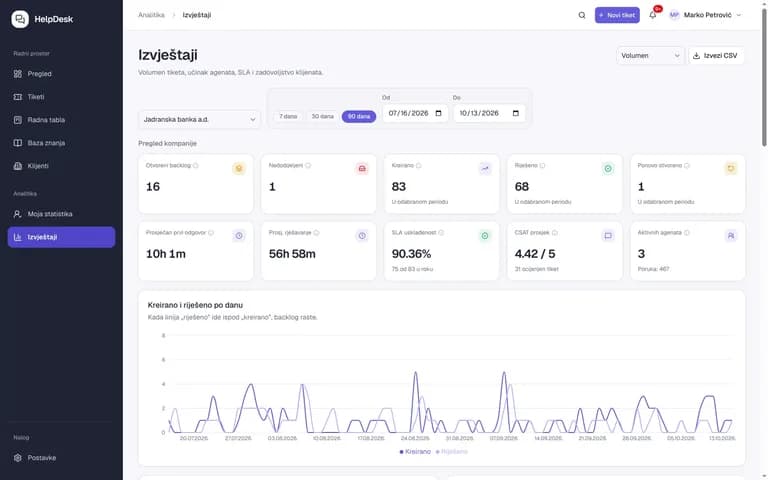This screenshot has width=768, height=480.
Task: Click the chart title Kreirano i riješeno po danu
Action: [195, 305]
